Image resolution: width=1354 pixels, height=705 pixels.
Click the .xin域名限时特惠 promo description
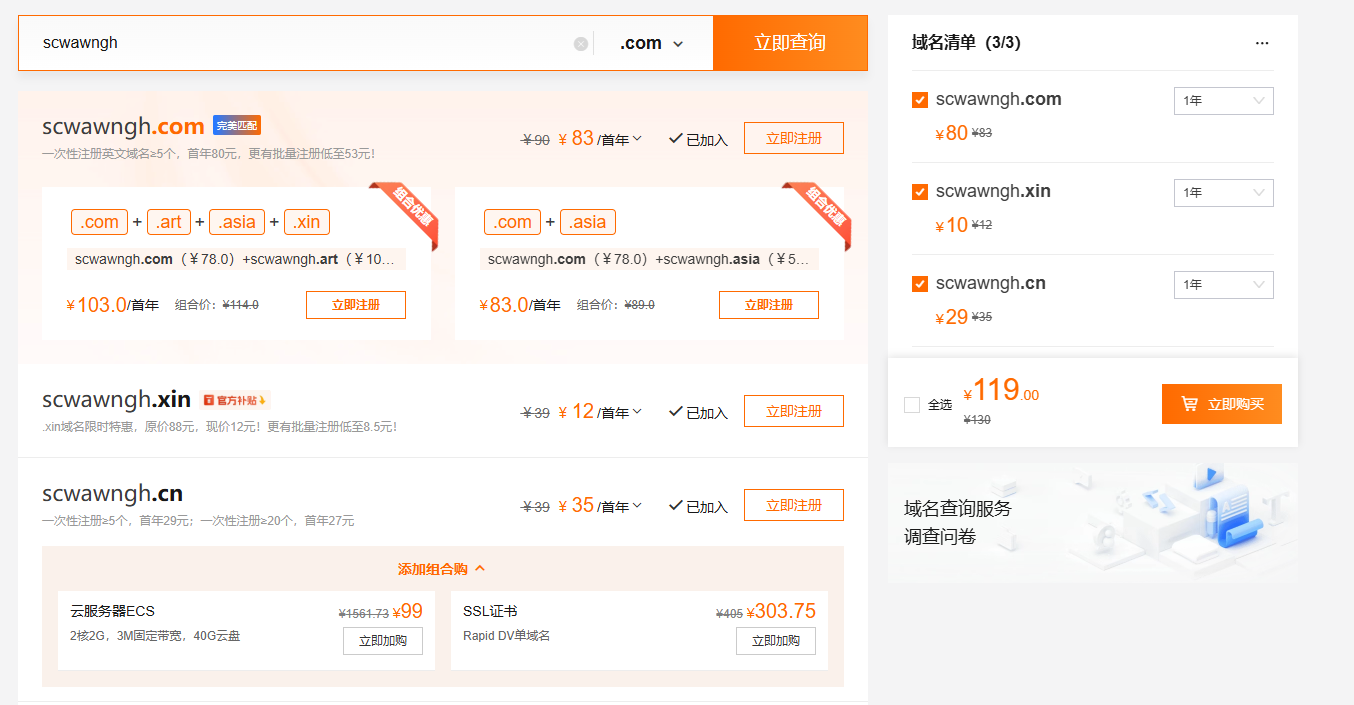(x=220, y=427)
